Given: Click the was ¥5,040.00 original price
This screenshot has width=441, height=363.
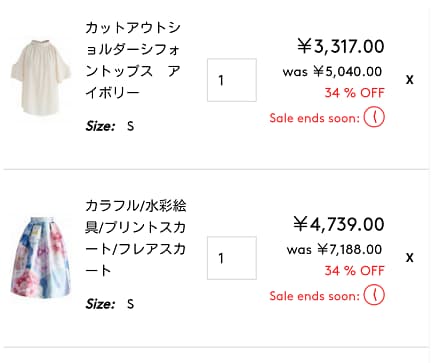Looking at the screenshot, I should point(332,72).
